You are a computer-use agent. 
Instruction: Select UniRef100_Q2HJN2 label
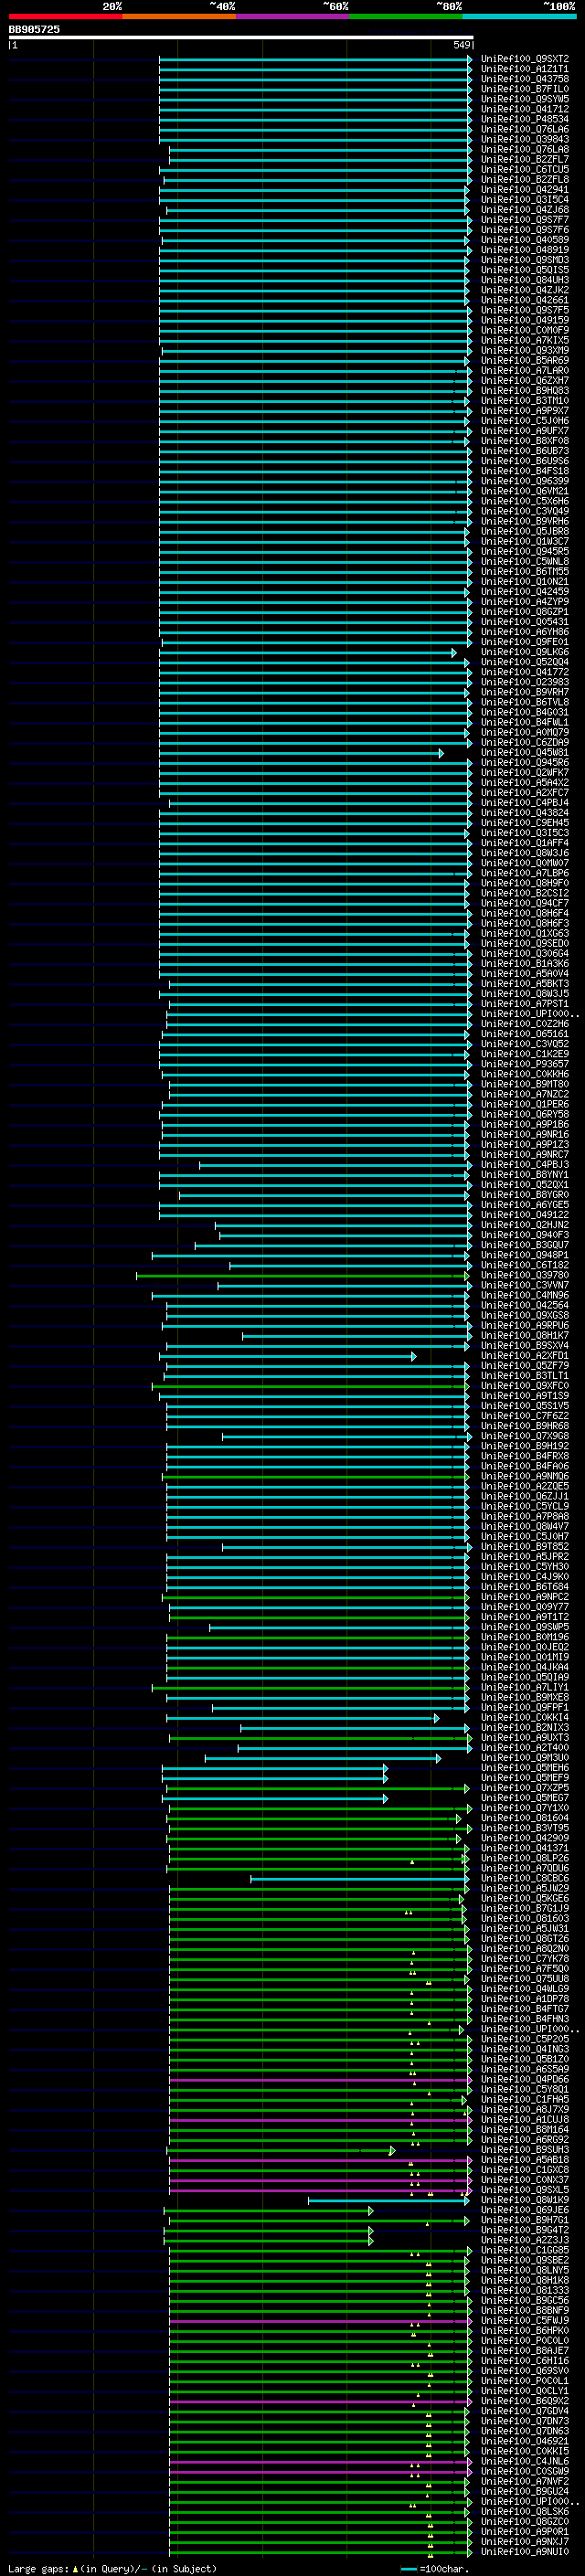(525, 1224)
